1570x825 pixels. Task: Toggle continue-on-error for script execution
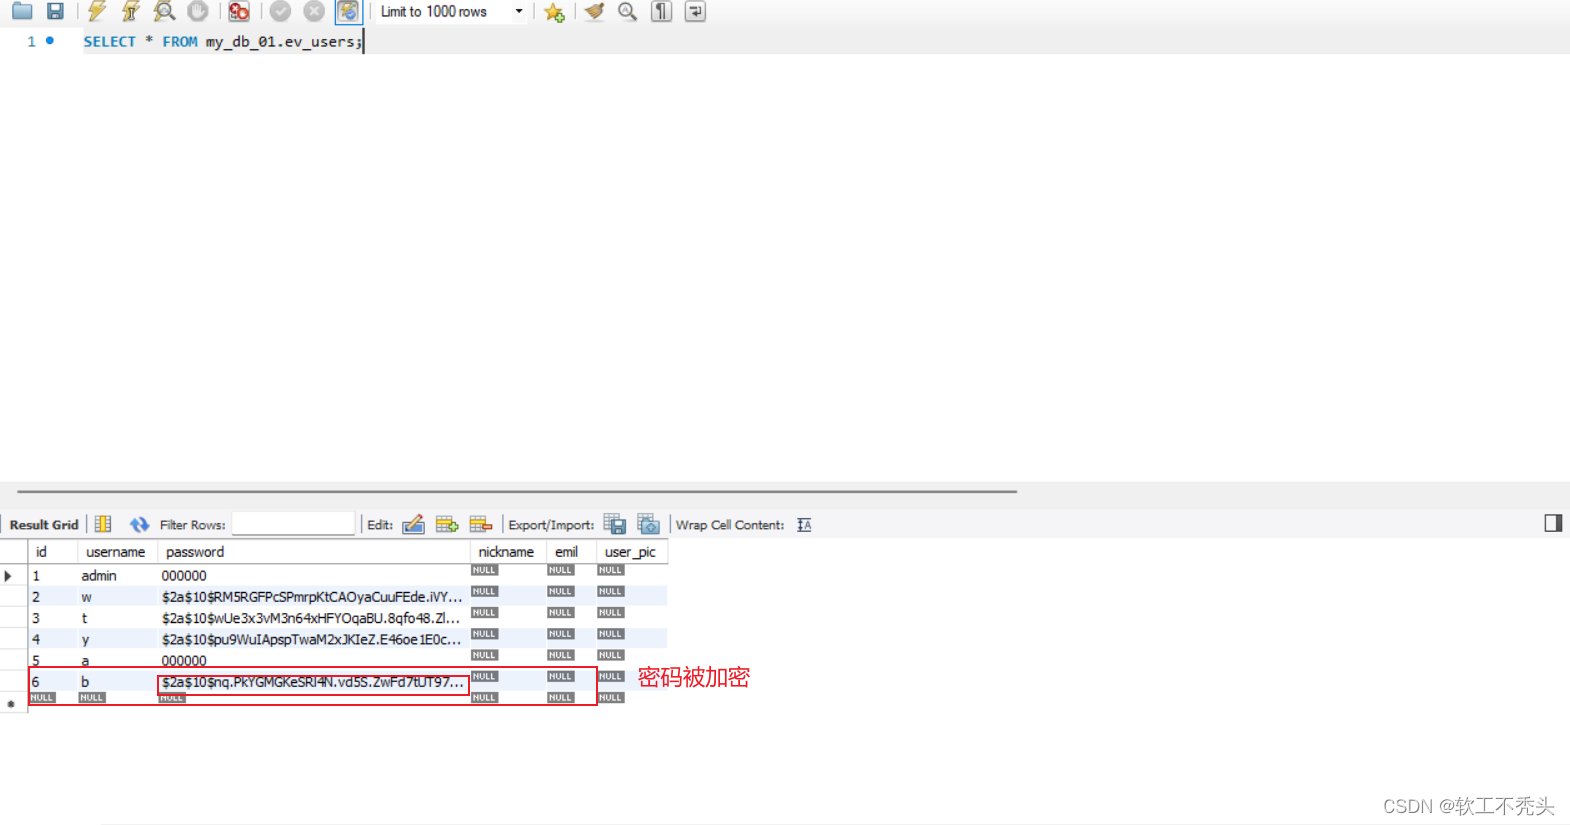coord(239,11)
